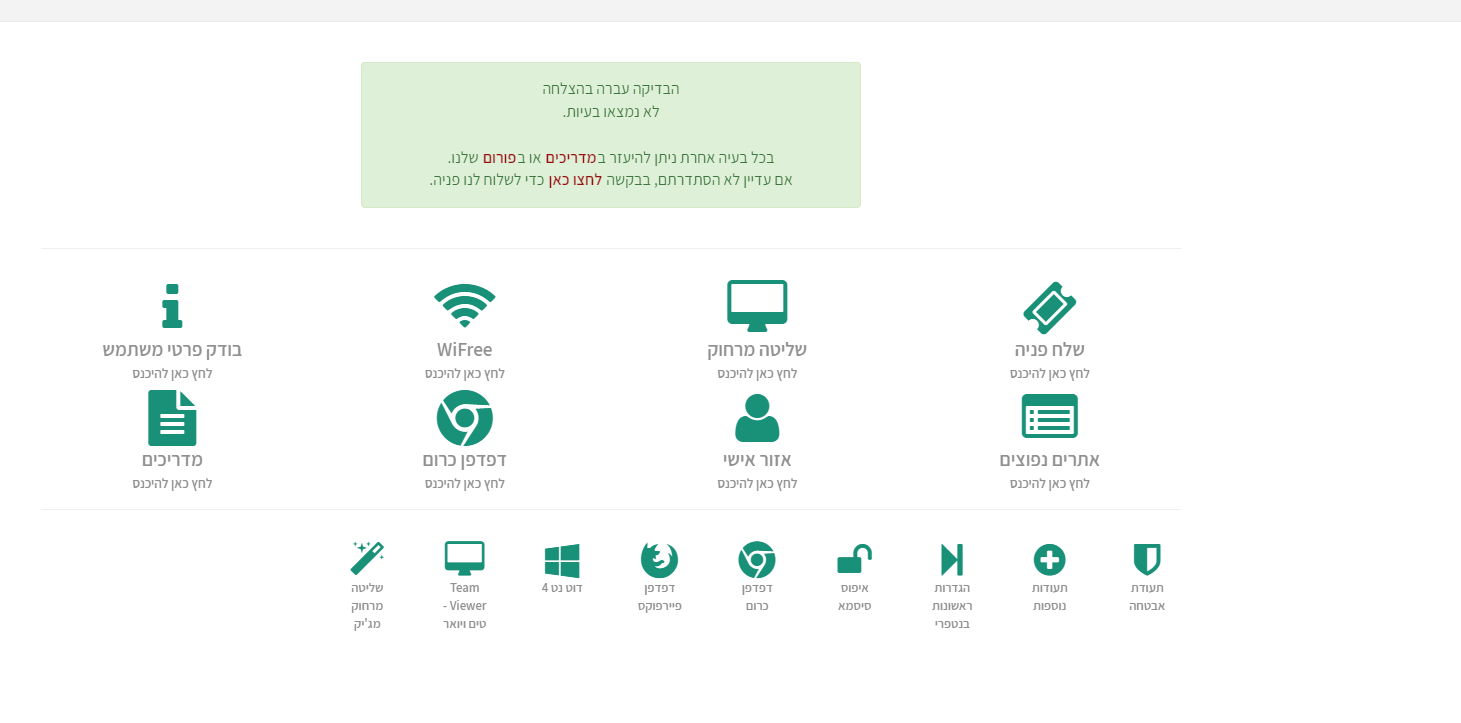Select the תעודת אבטחה shield icon
Viewport: 1461px width, 723px height.
pyautogui.click(x=1147, y=559)
